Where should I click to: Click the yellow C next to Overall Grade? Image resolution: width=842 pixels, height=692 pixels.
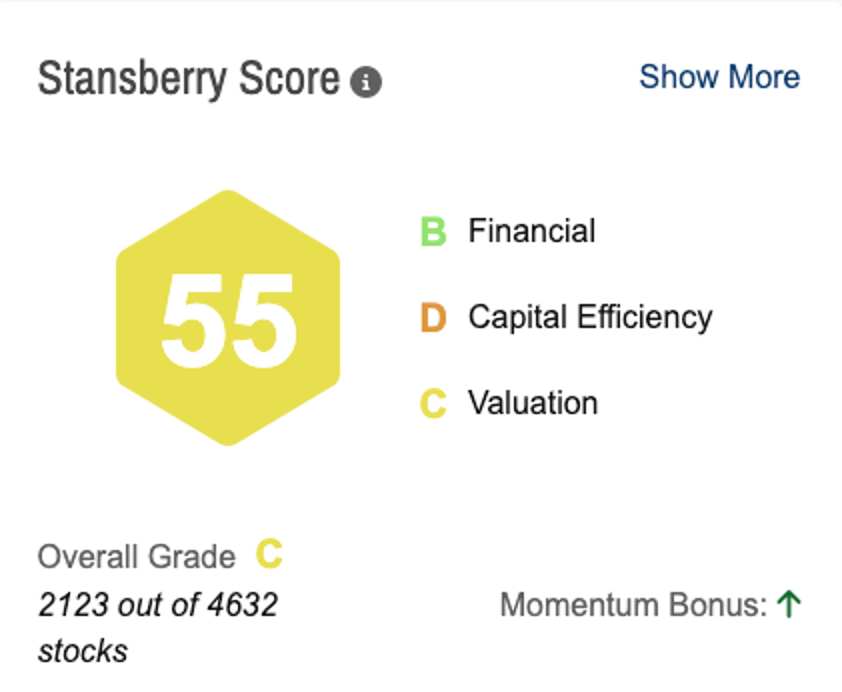pyautogui.click(x=269, y=554)
